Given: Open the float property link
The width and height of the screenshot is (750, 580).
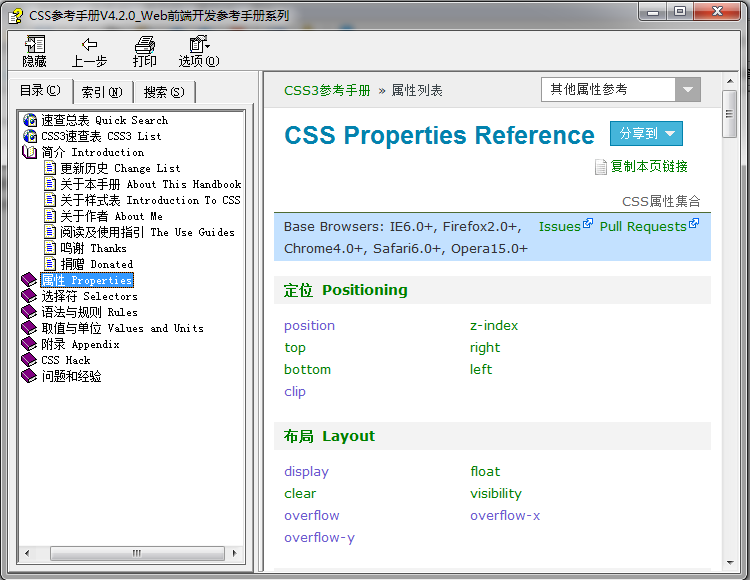Looking at the screenshot, I should 485,471.
